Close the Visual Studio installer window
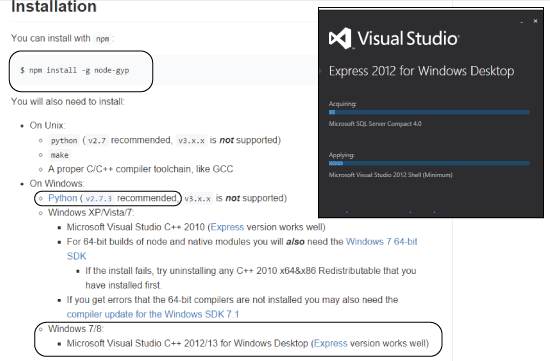 (x=535, y=21)
